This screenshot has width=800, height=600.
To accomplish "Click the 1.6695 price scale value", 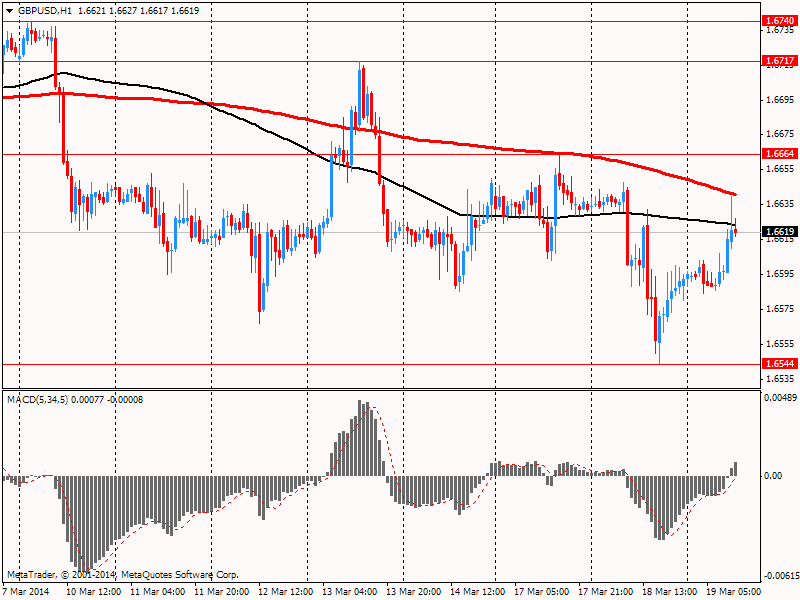I will [x=779, y=100].
